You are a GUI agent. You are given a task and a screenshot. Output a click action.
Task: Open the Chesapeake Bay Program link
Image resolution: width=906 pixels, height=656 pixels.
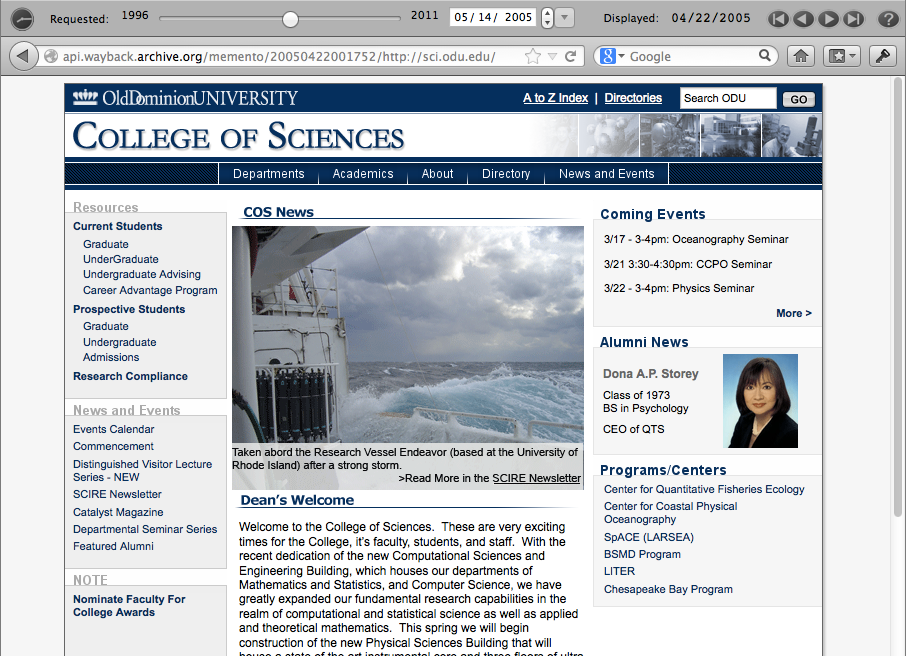click(x=668, y=590)
